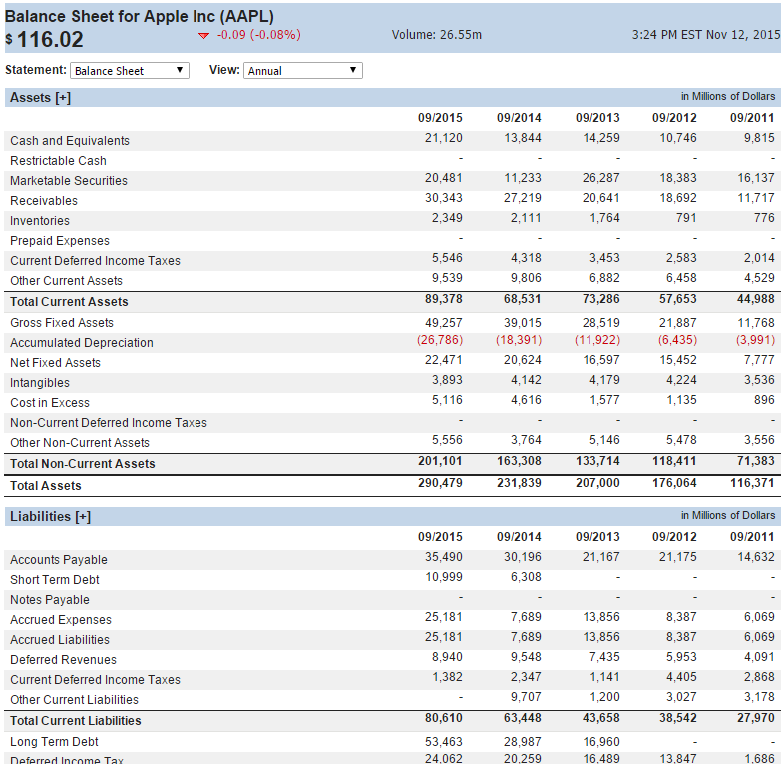This screenshot has height=764, width=782.
Task: Select the Long Term Debt row label
Action: click(54, 742)
